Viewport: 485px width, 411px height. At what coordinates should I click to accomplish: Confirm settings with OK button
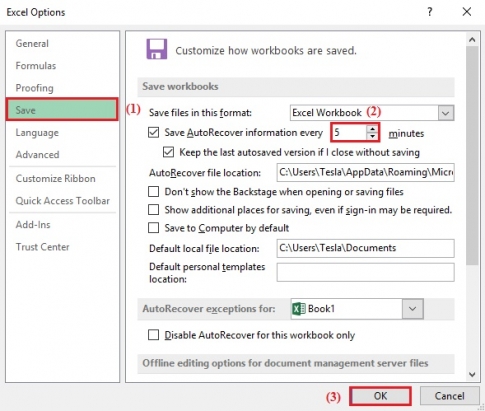[x=380, y=396]
